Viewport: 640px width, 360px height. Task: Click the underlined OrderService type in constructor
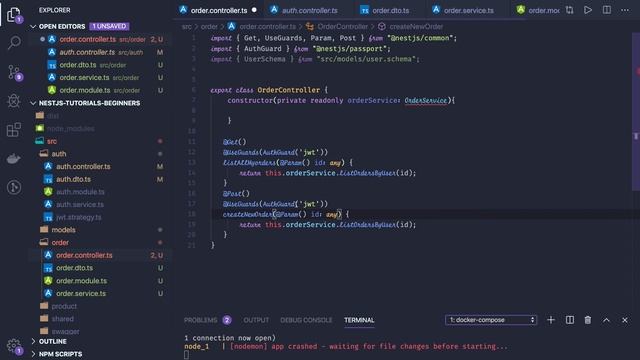pyautogui.click(x=425, y=100)
